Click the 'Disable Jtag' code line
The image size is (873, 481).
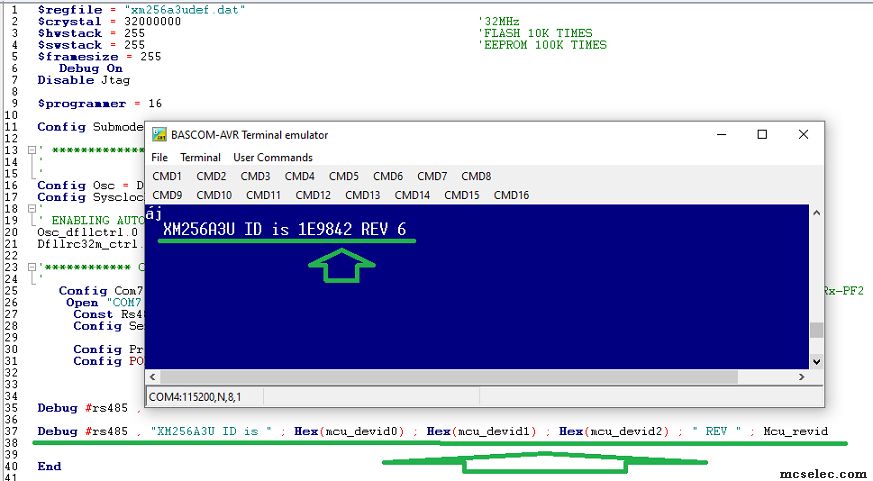click(x=84, y=80)
